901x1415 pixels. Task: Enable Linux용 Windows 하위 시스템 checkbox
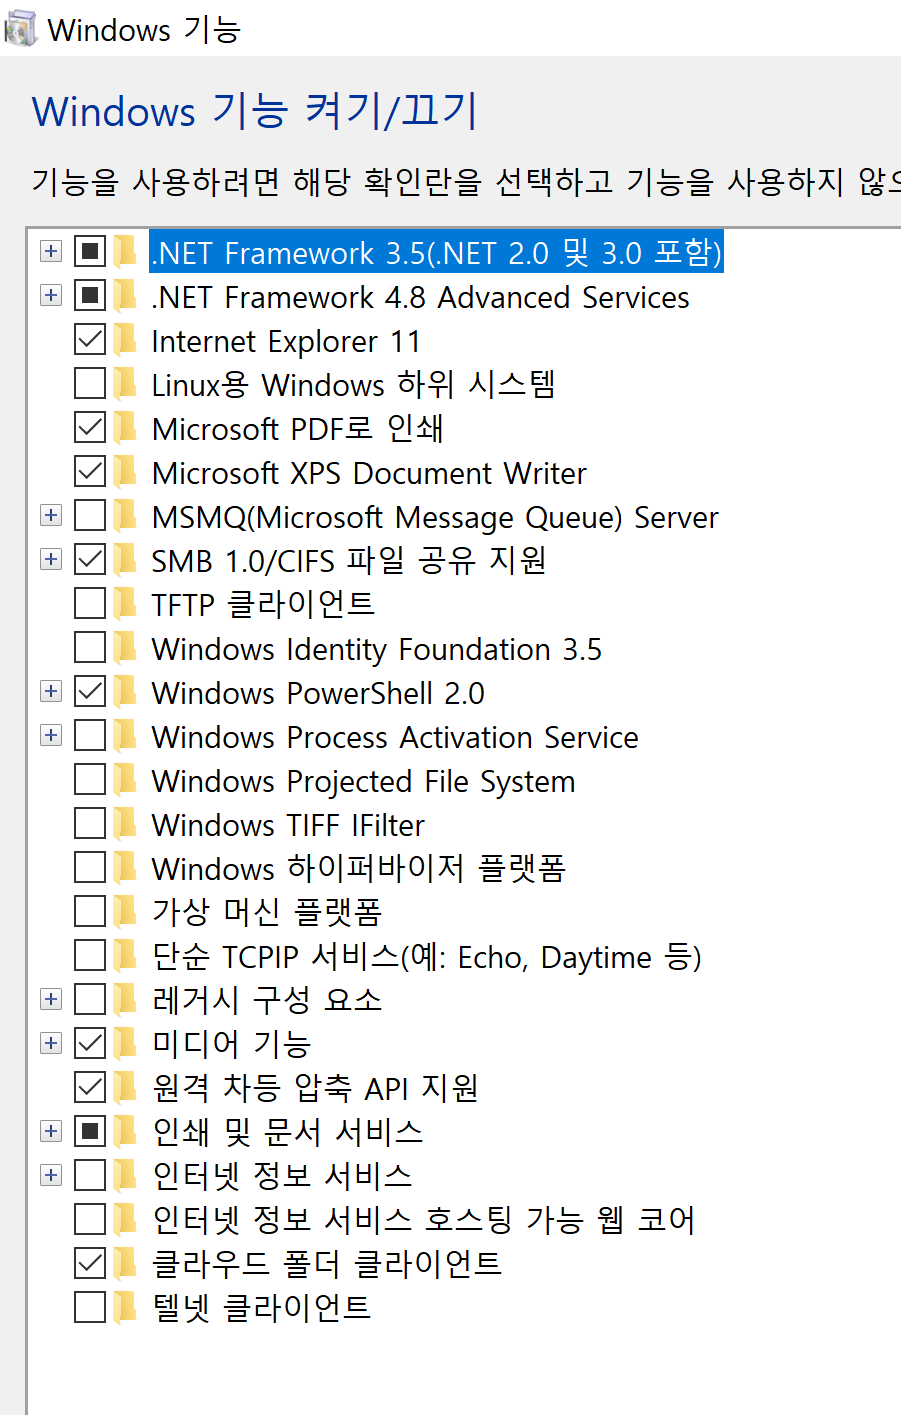click(x=90, y=383)
